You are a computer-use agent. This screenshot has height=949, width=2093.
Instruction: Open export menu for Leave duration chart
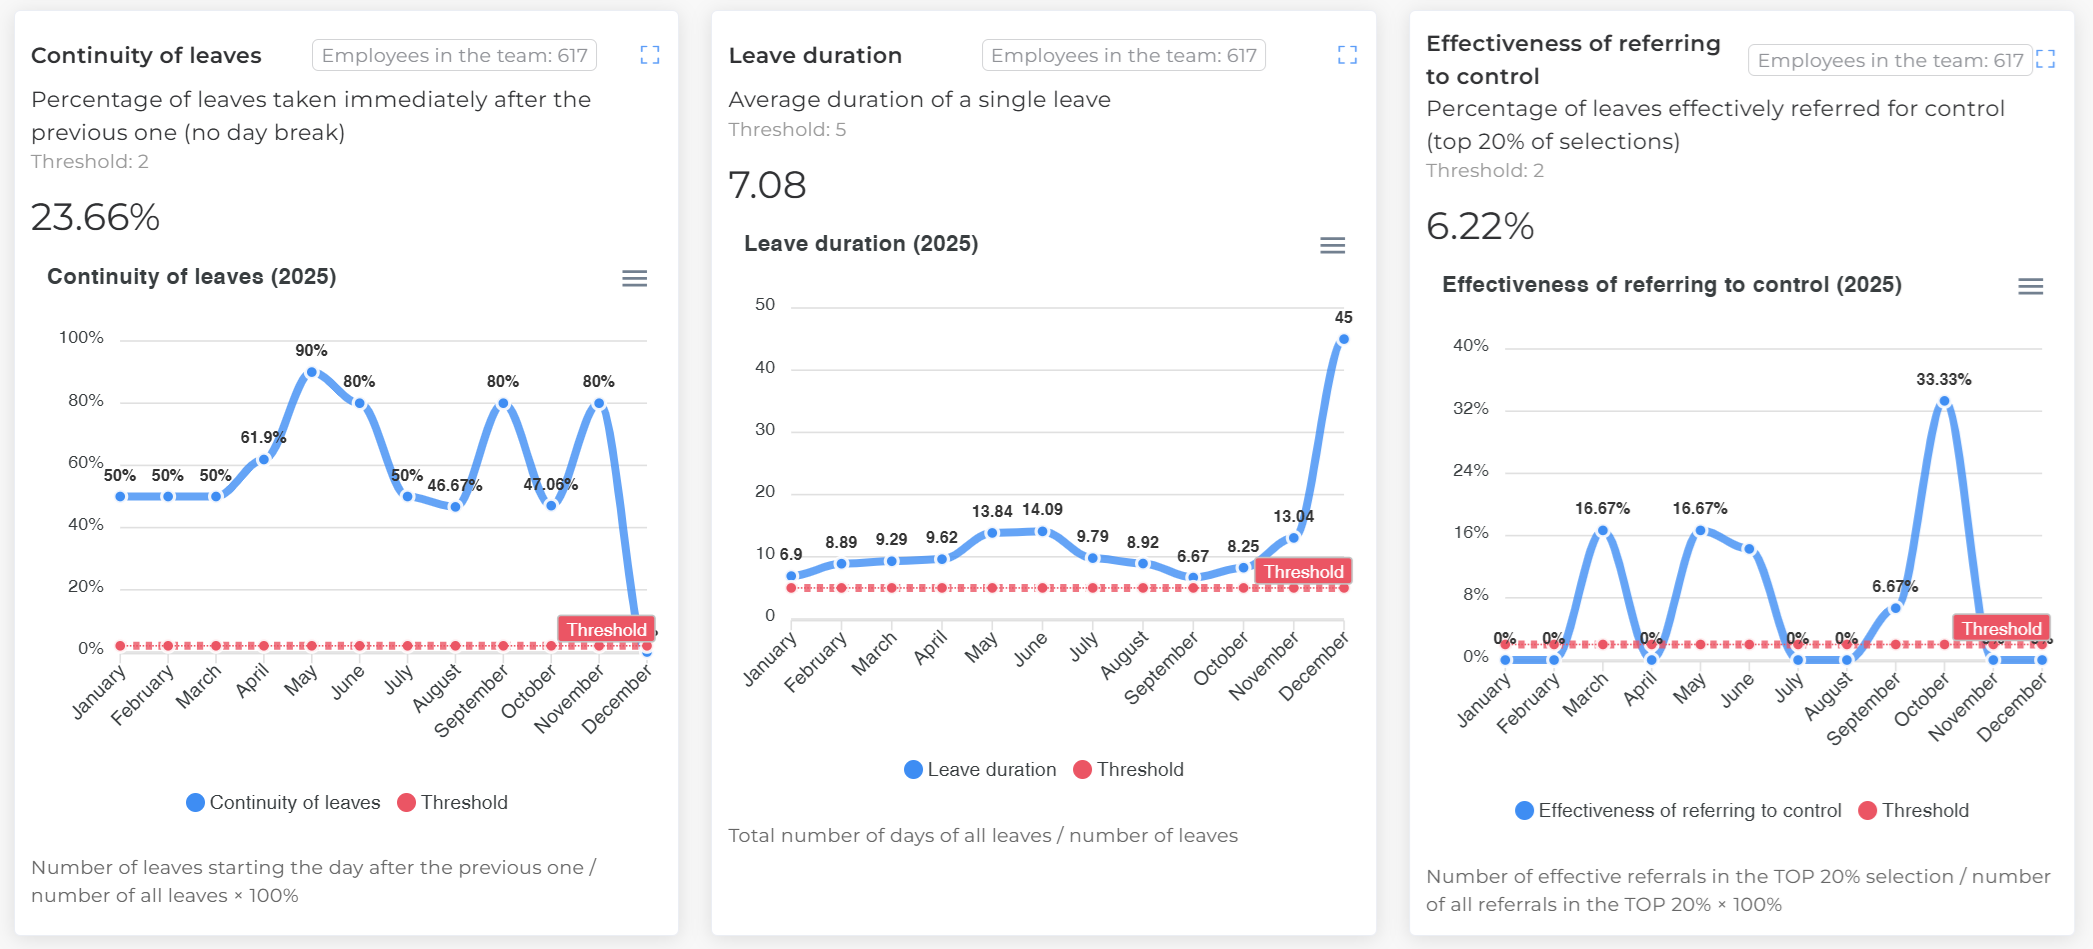[1332, 245]
